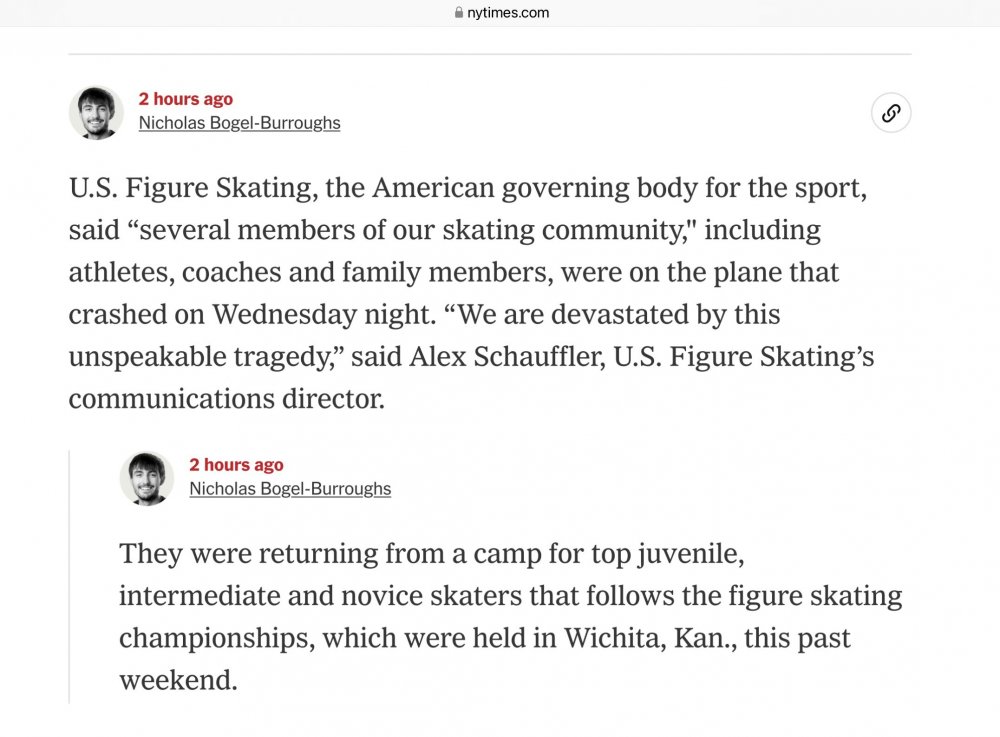Click the author photo on the indented reply
The width and height of the screenshot is (1000, 737).
pos(147,478)
